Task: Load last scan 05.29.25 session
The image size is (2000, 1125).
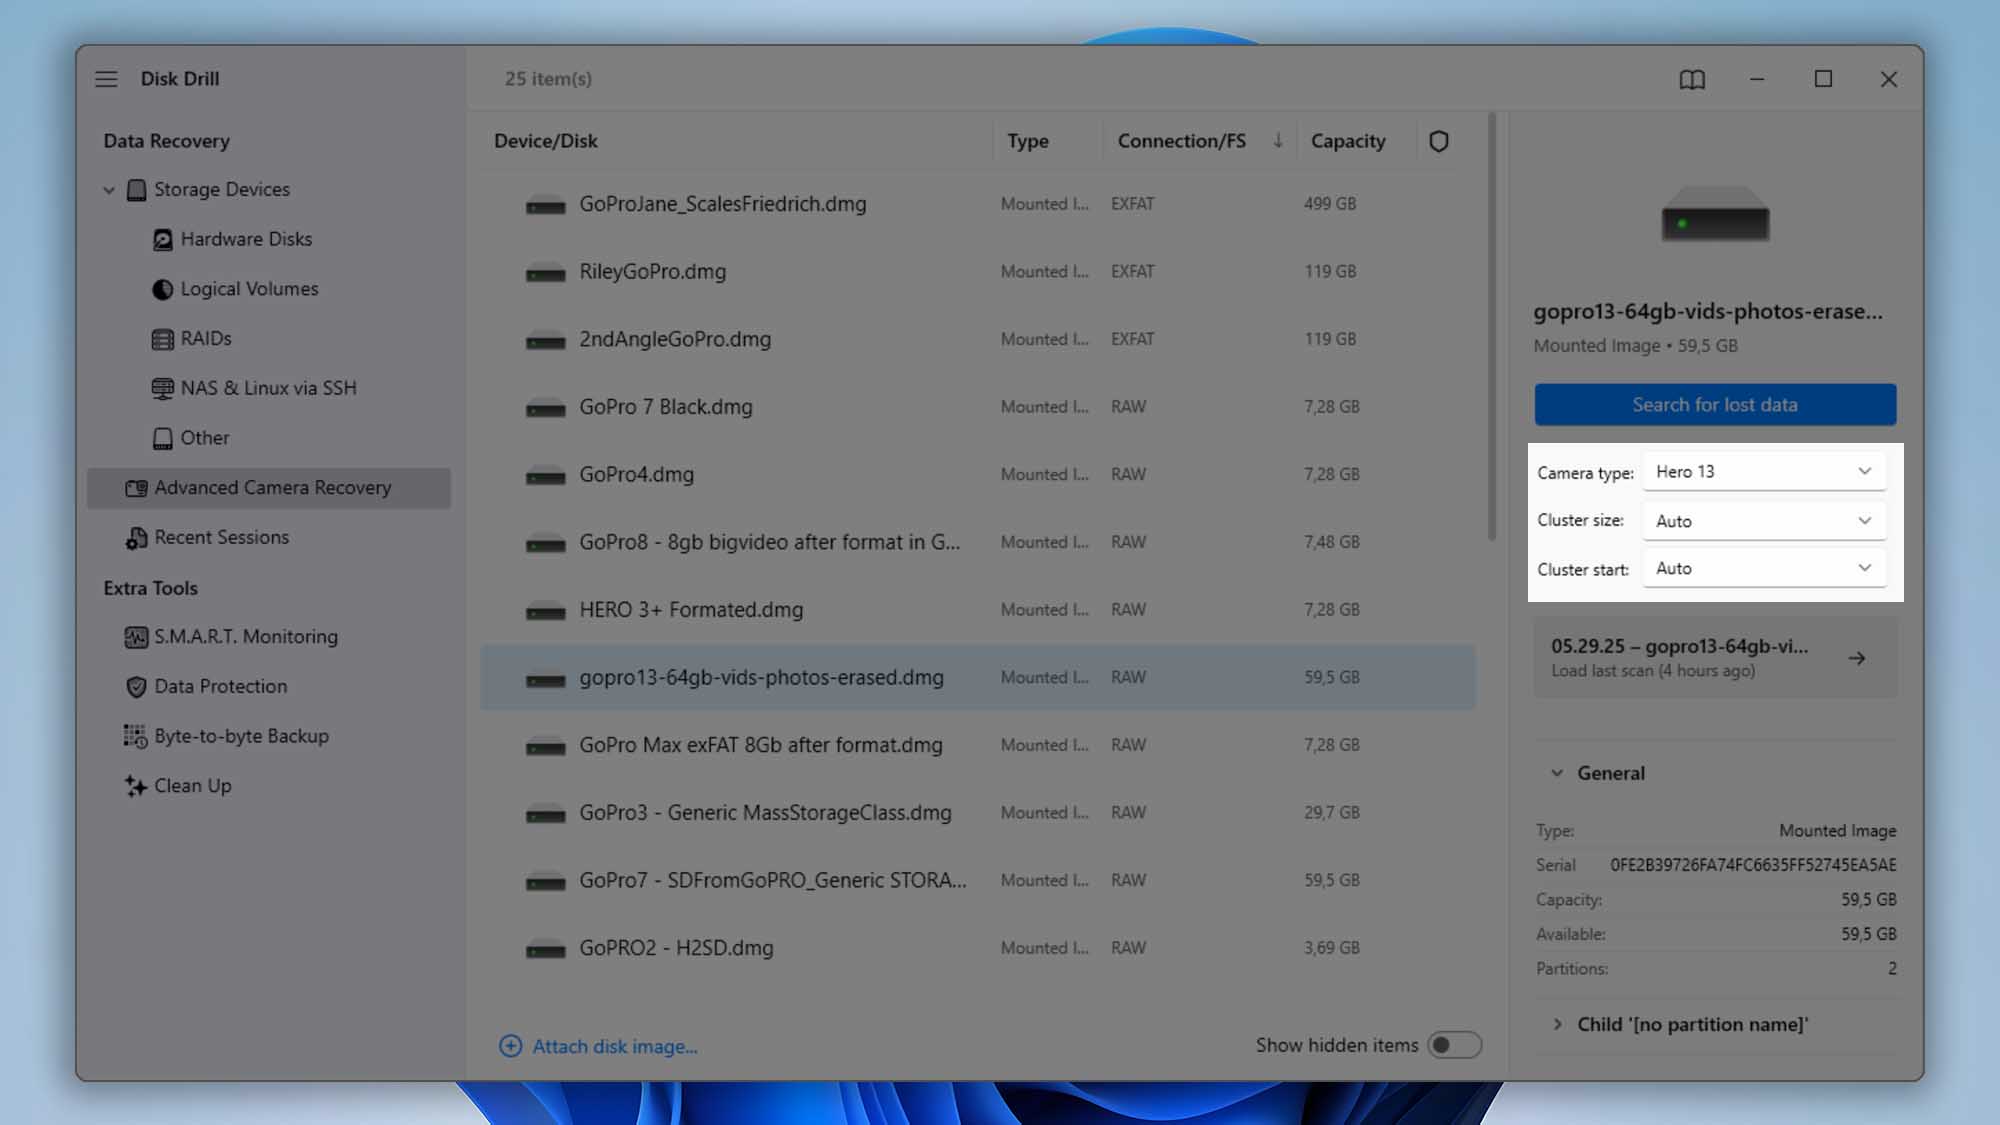Action: point(1715,658)
